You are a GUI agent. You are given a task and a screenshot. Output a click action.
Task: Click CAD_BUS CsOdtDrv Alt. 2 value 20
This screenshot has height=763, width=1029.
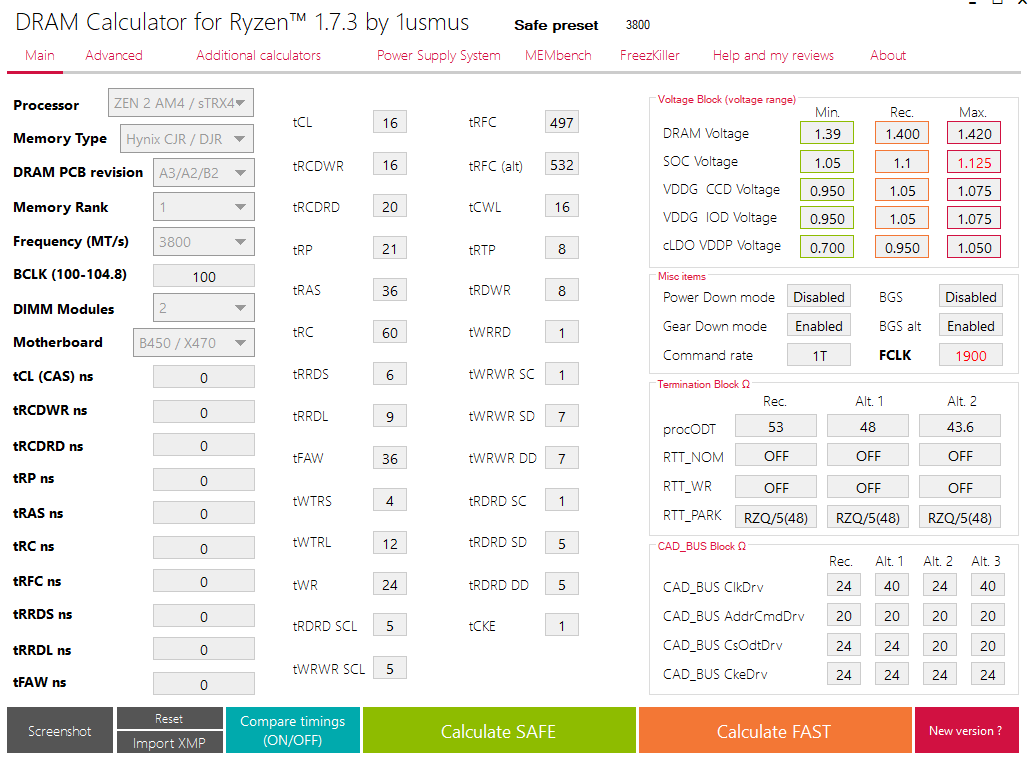[x=940, y=645]
